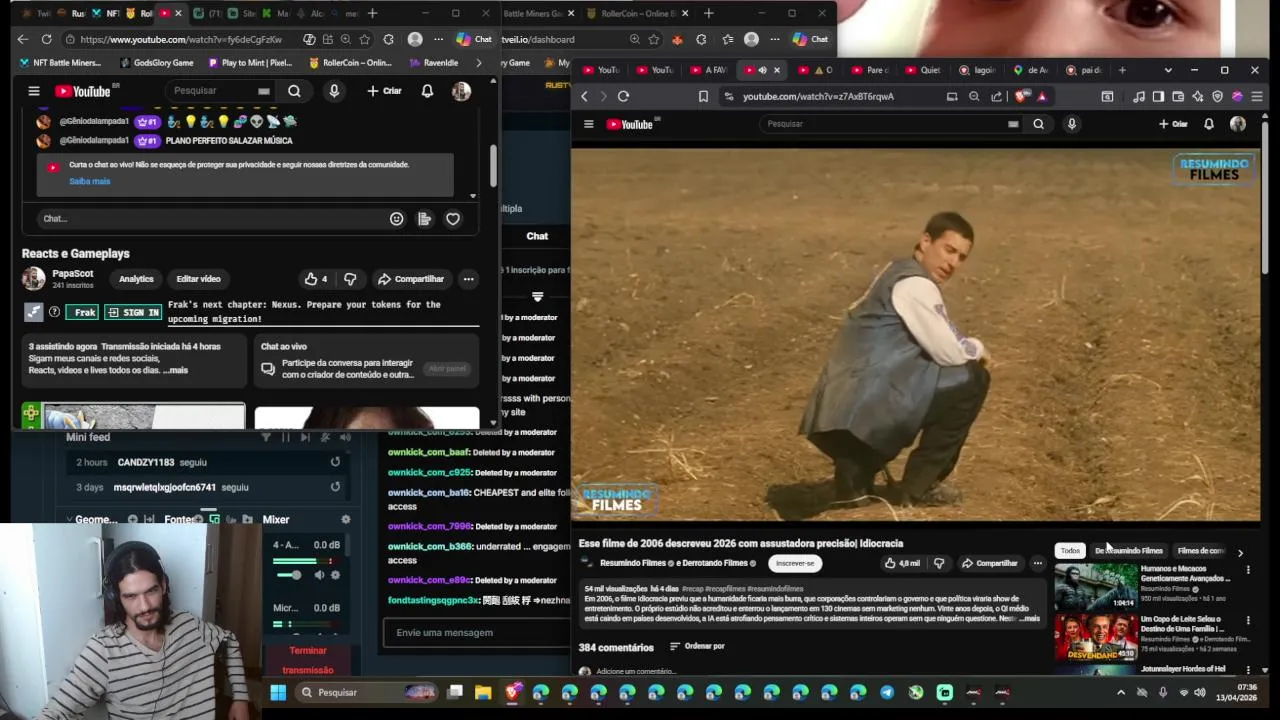The height and width of the screenshot is (720, 1280).
Task: Open Brave YouTube notifications bell
Action: (x=1208, y=124)
